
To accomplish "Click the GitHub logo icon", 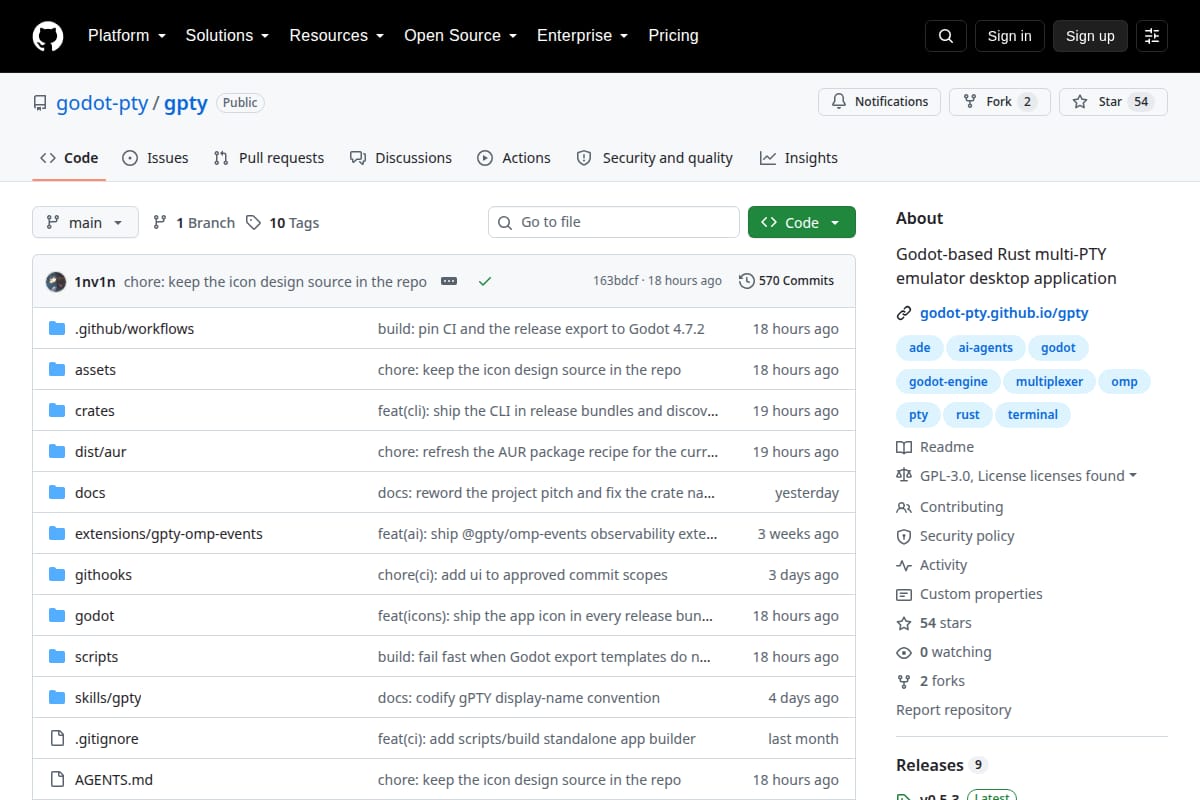I will click(x=48, y=36).
